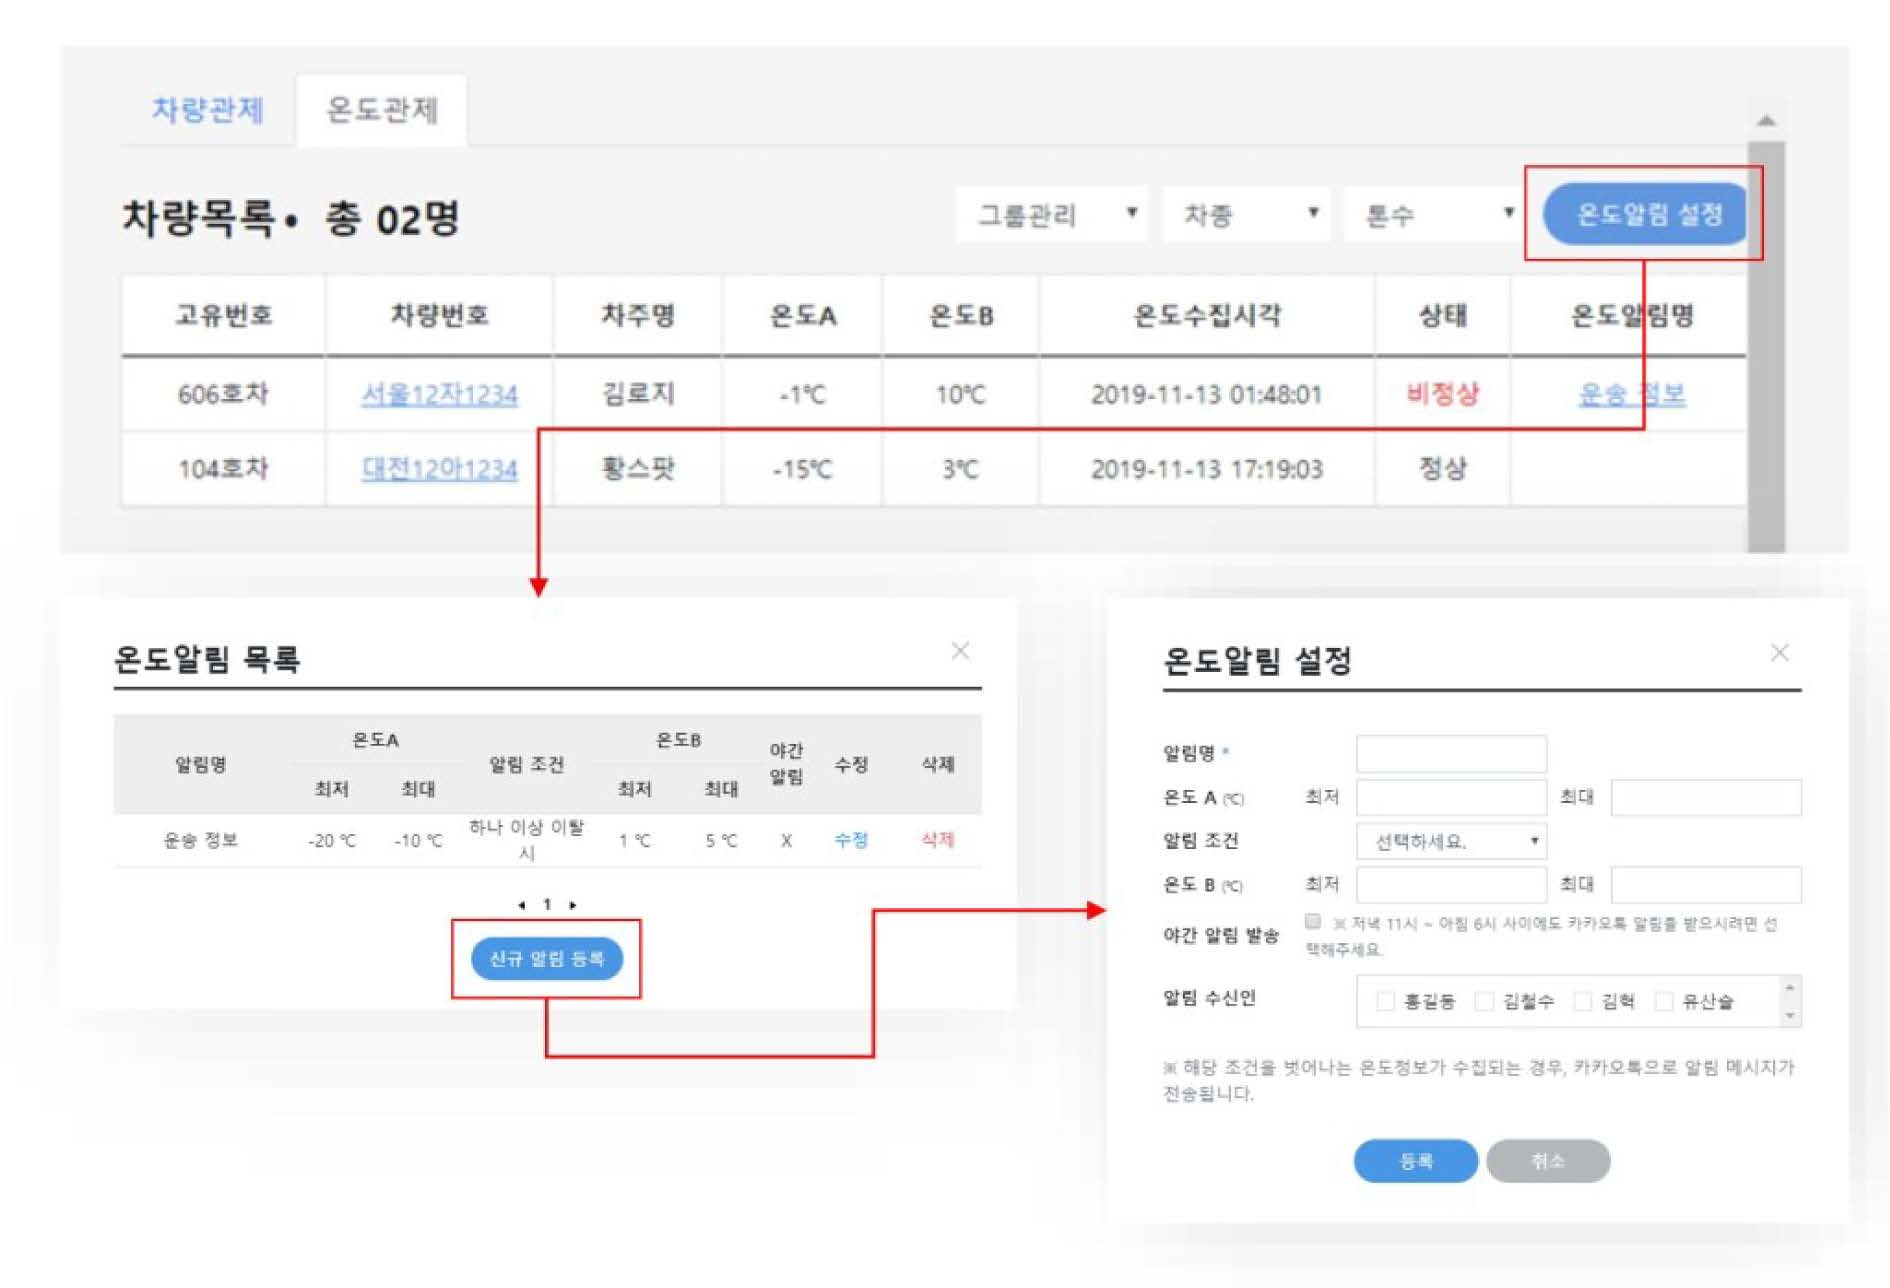
Task: Open vehicle link 서울12자1234
Action: [x=439, y=395]
